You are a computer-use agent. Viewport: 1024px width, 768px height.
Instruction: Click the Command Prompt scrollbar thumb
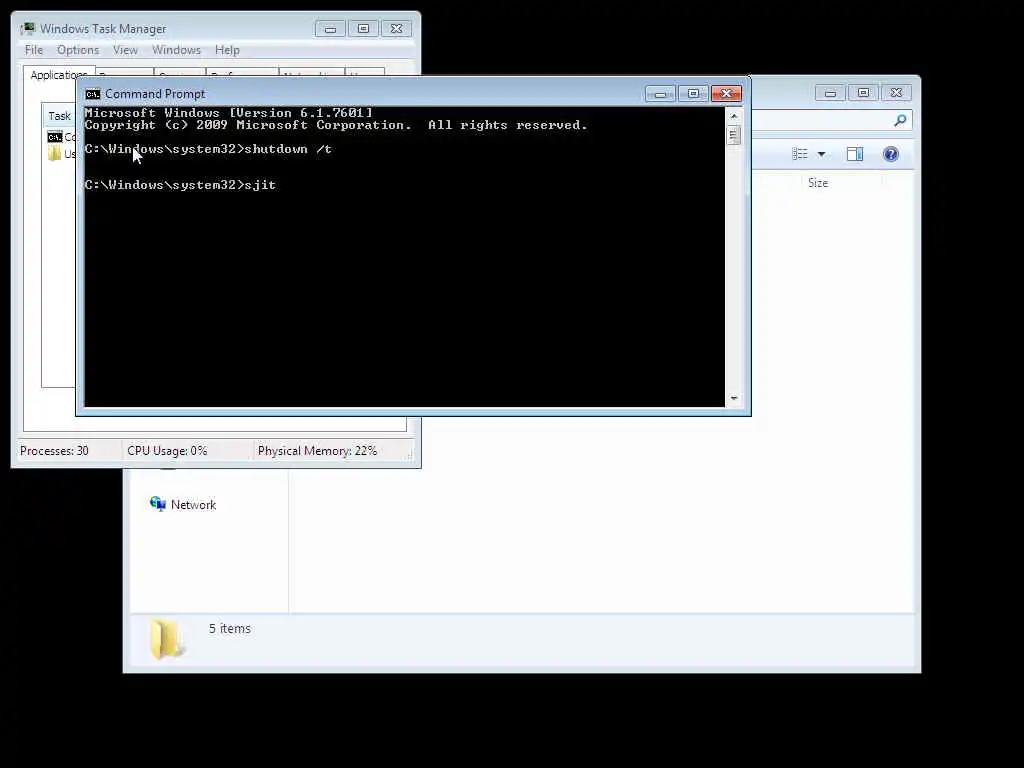tap(733, 135)
